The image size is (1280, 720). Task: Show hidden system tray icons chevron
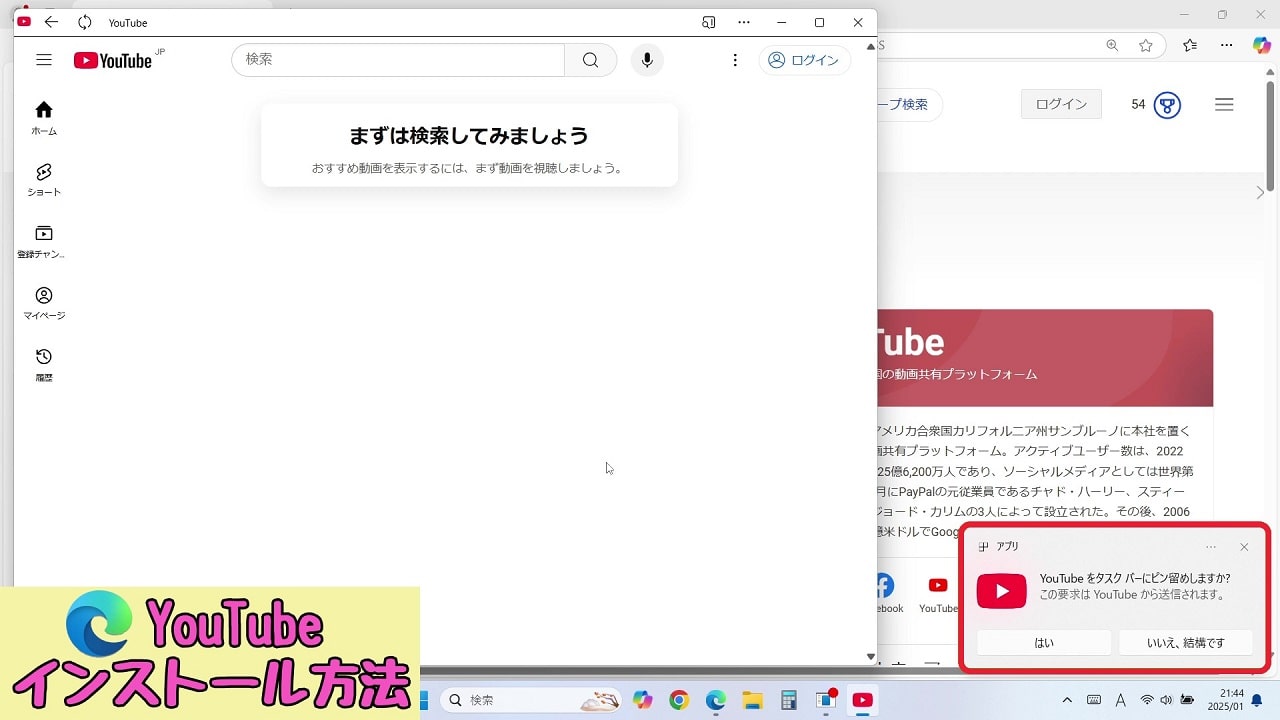[1067, 700]
